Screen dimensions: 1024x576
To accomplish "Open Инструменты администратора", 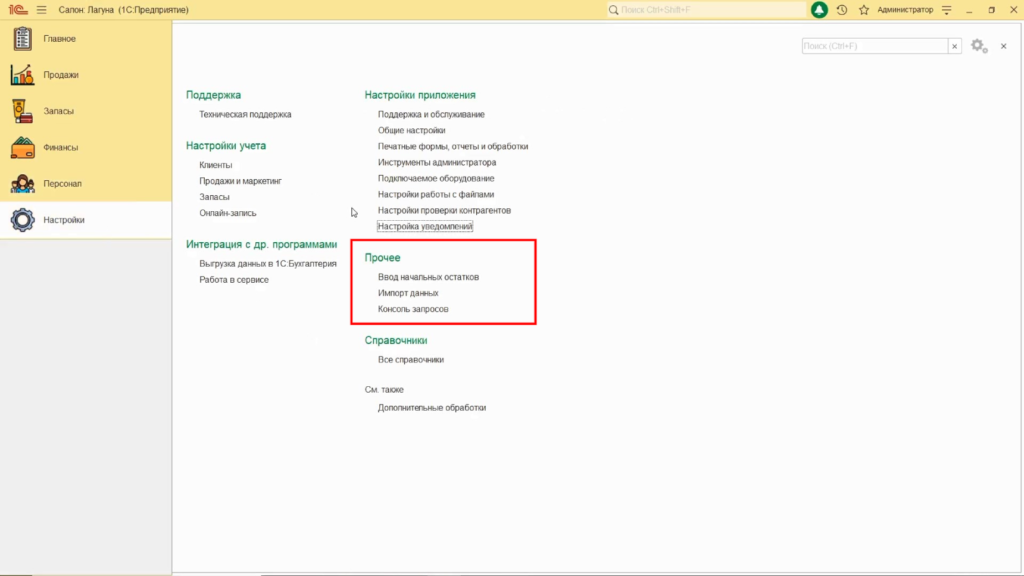I will click(x=437, y=162).
